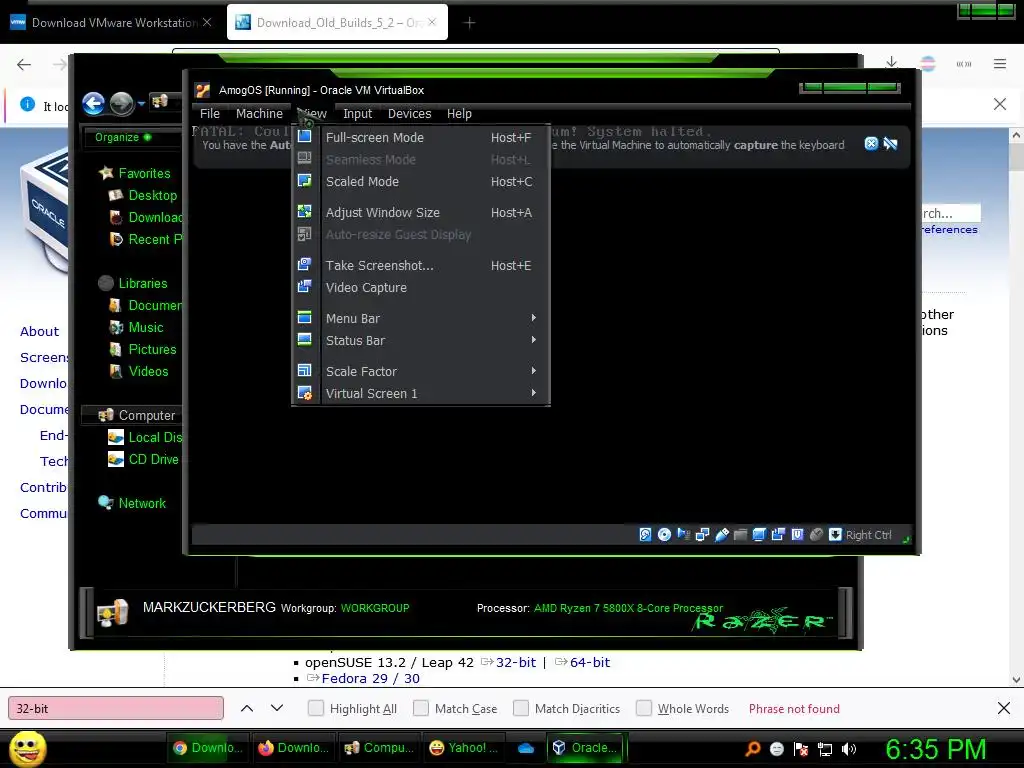This screenshot has height=768, width=1024.
Task: Go to next find match arrow
Action: [x=277, y=709]
